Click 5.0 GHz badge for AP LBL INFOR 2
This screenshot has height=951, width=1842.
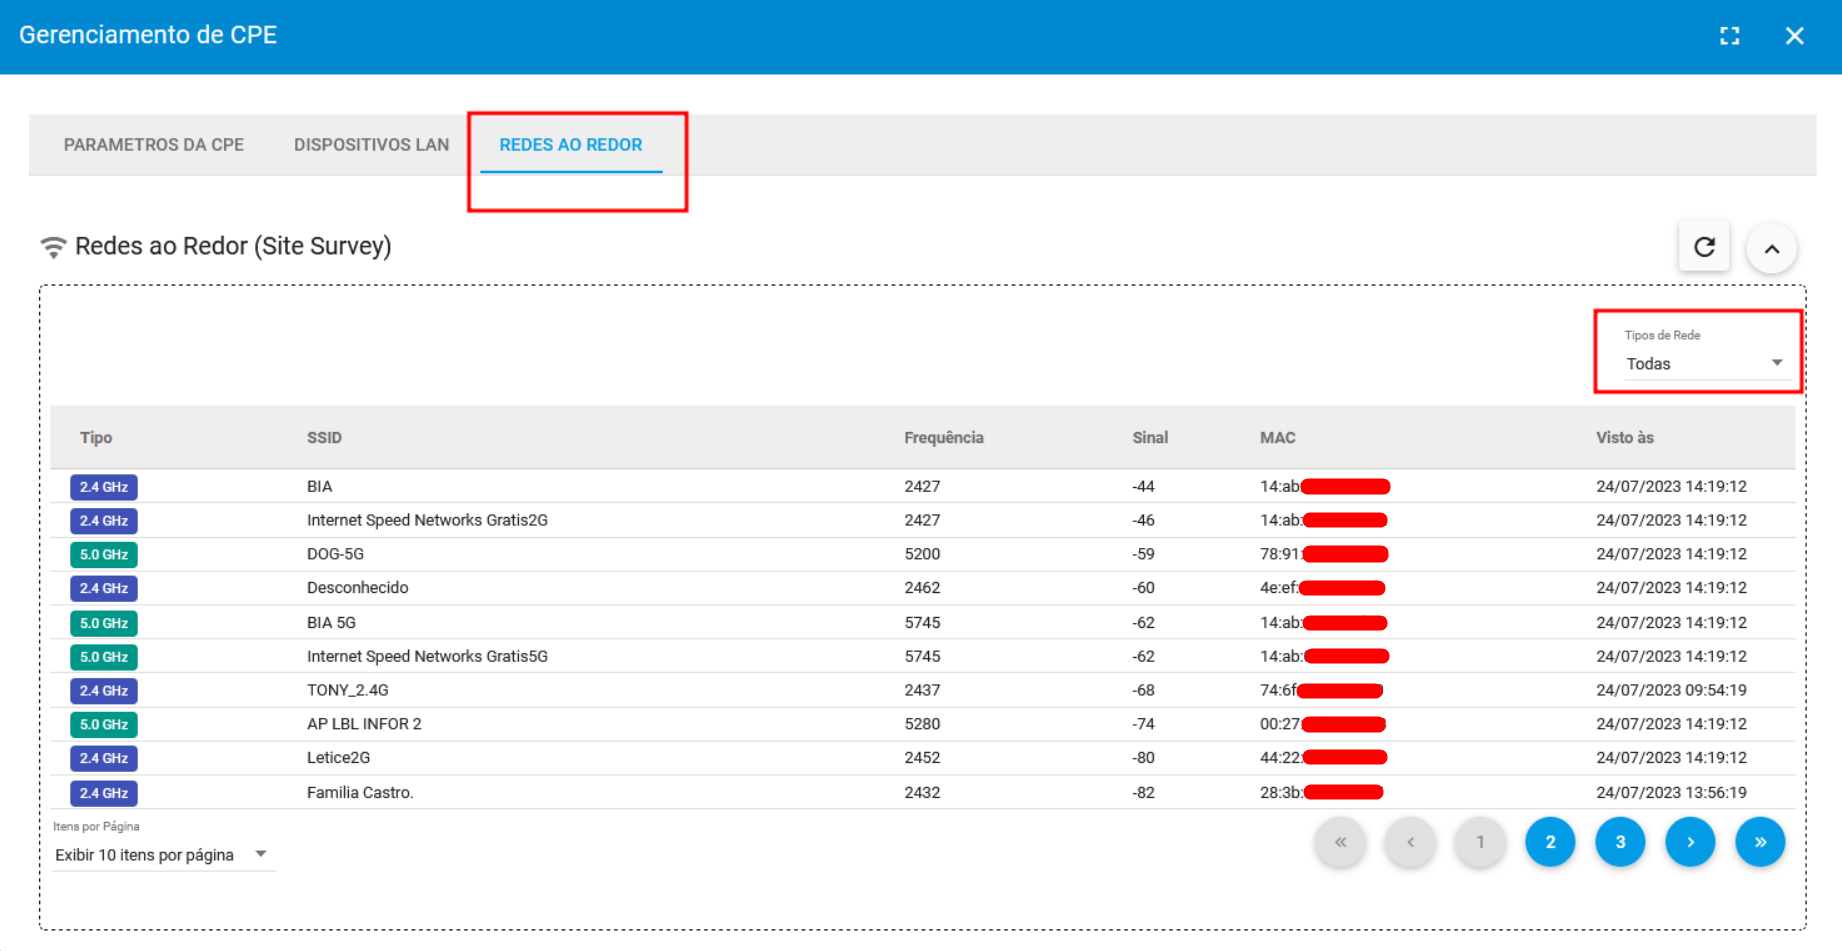click(104, 725)
